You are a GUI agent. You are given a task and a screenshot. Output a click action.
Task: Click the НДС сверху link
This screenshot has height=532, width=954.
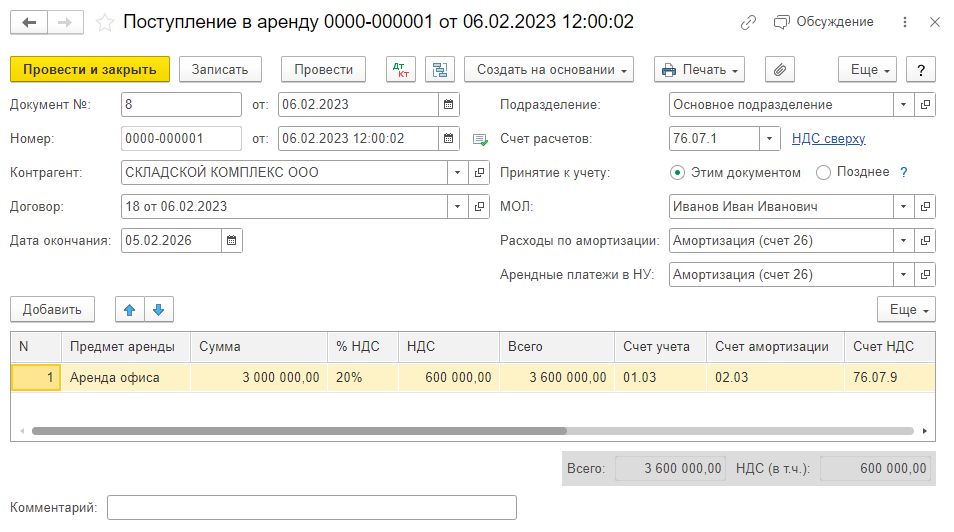pyautogui.click(x=828, y=139)
